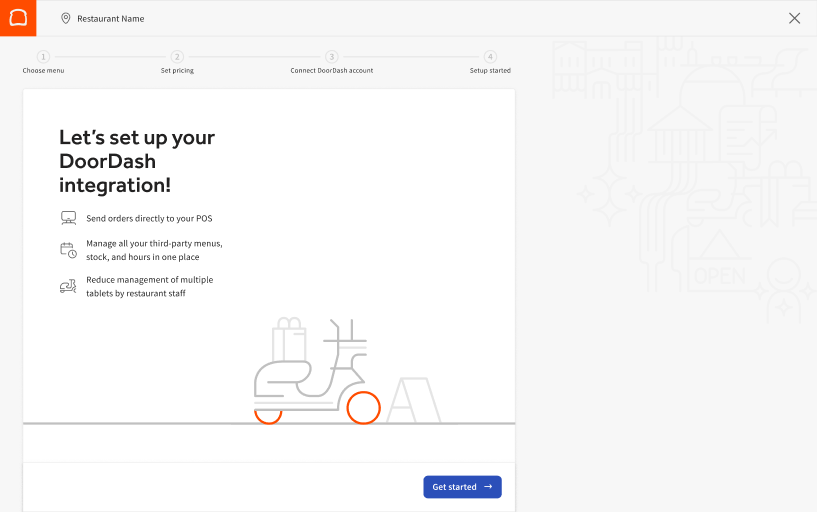Click the location pin icon
This screenshot has width=817, height=512.
coord(66,18)
